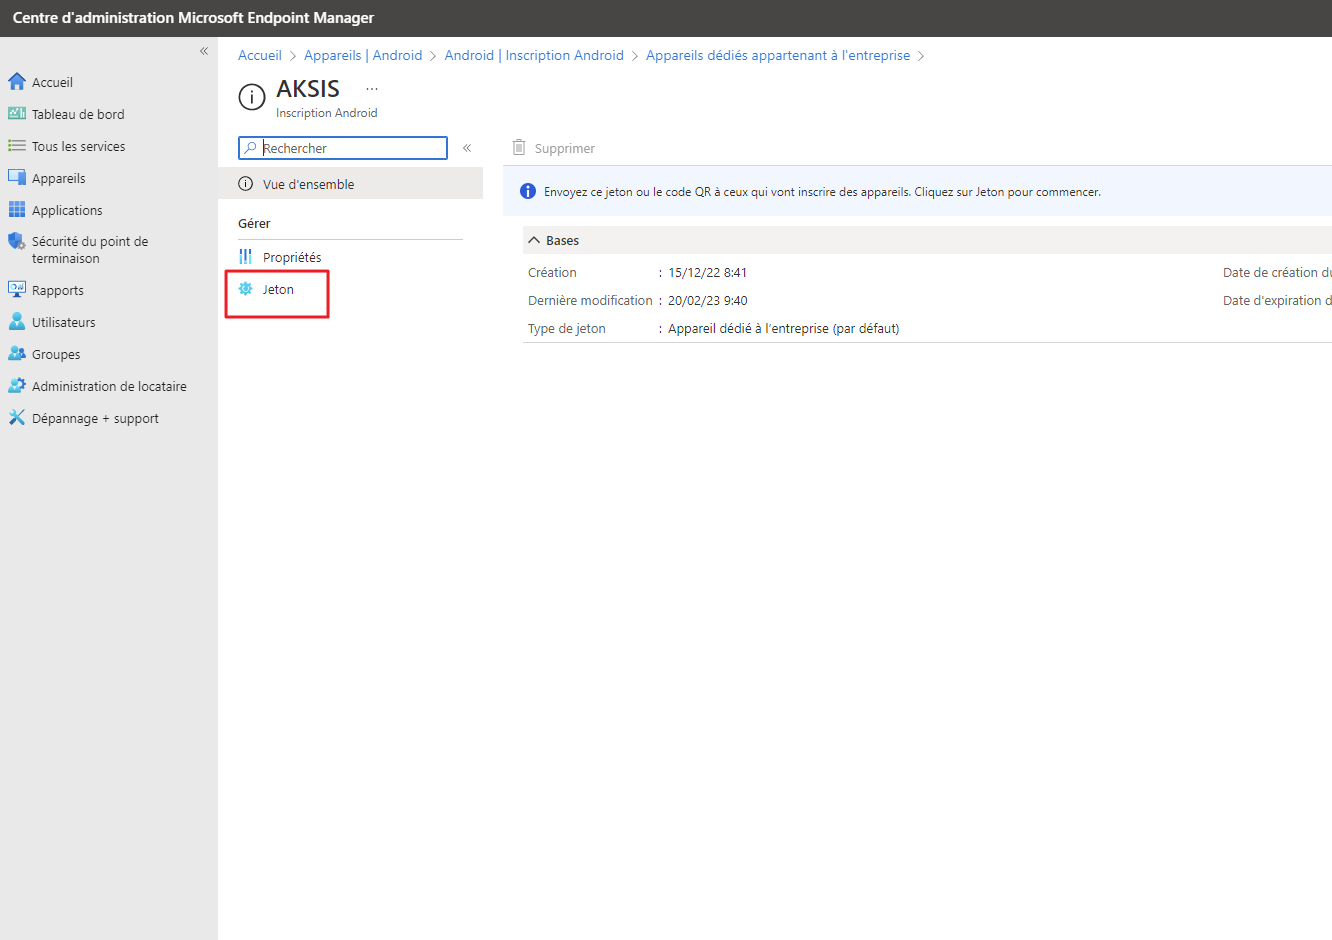Click the Supprimer trash icon
This screenshot has height=940, width=1332.
click(519, 147)
